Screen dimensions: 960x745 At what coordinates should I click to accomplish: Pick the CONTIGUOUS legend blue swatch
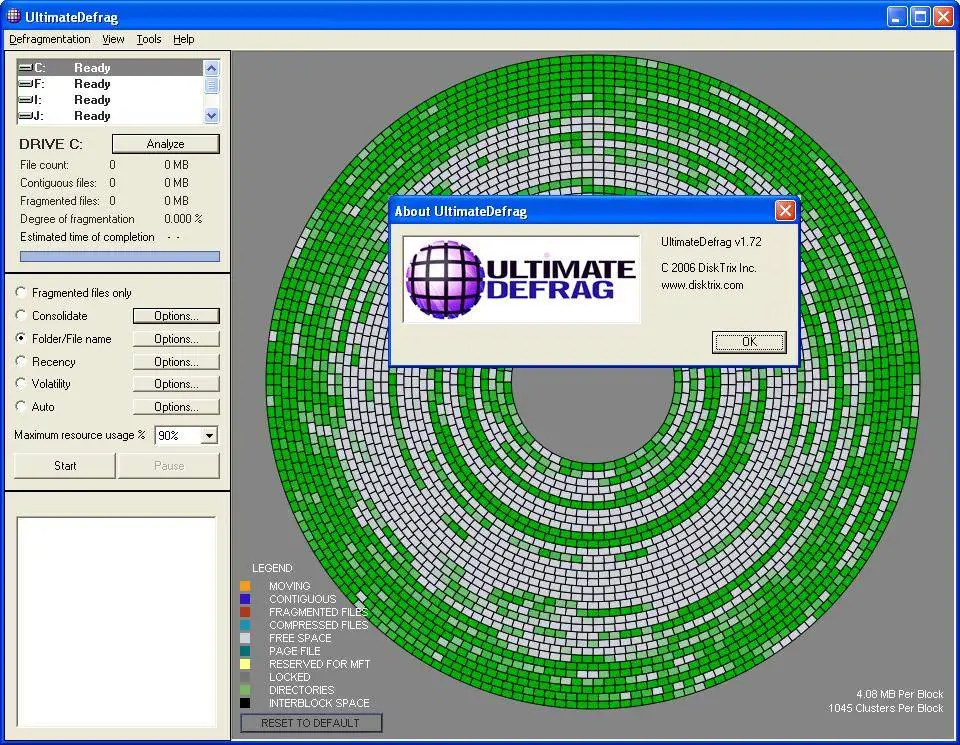tap(245, 599)
